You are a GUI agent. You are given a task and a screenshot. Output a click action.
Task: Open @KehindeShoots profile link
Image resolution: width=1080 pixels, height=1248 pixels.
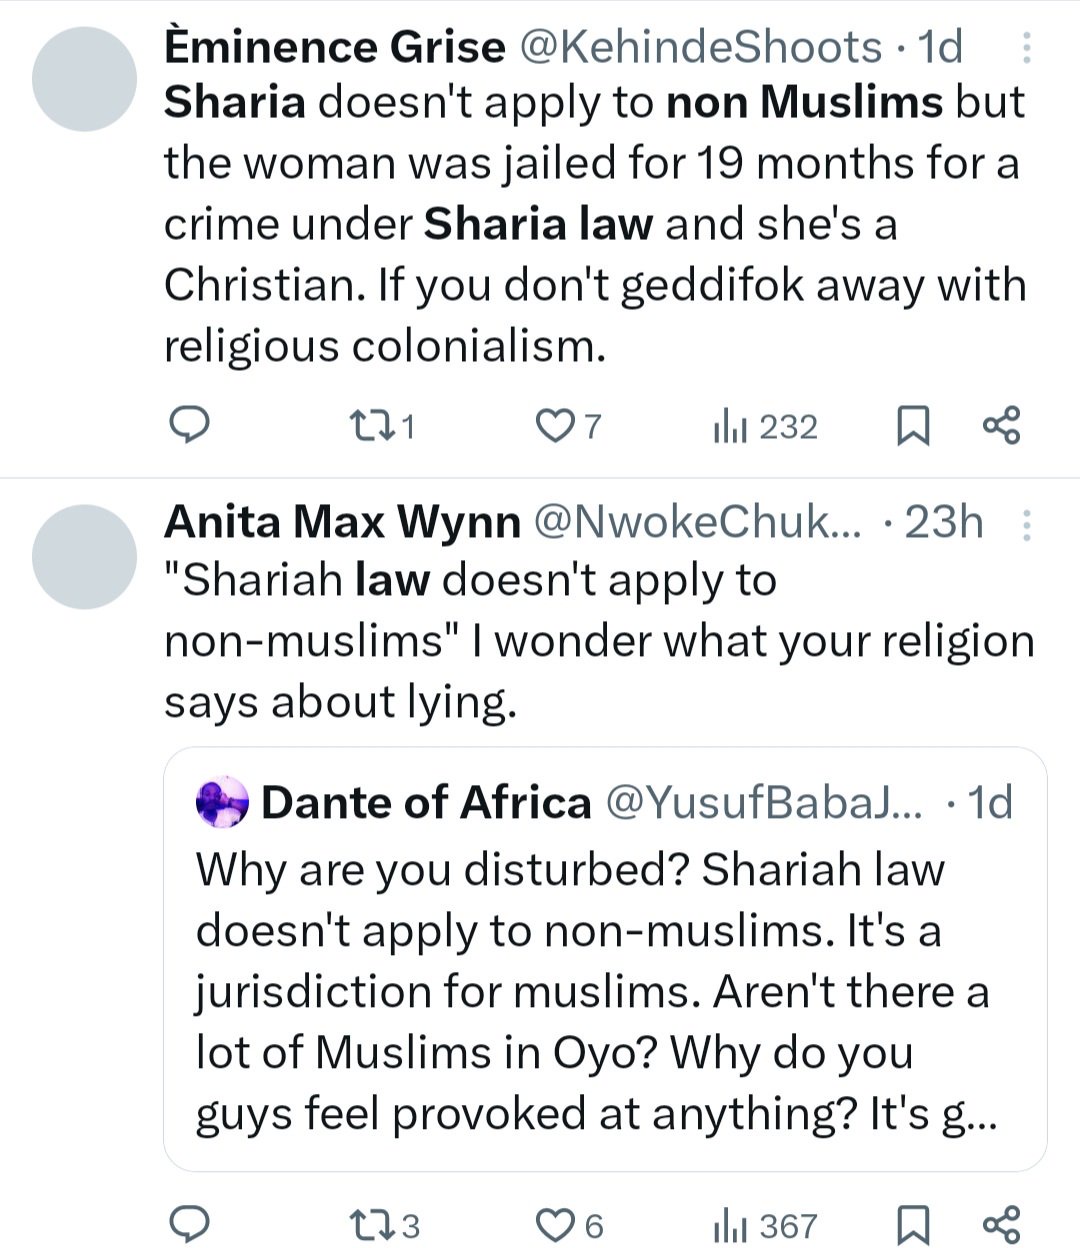(x=700, y=45)
